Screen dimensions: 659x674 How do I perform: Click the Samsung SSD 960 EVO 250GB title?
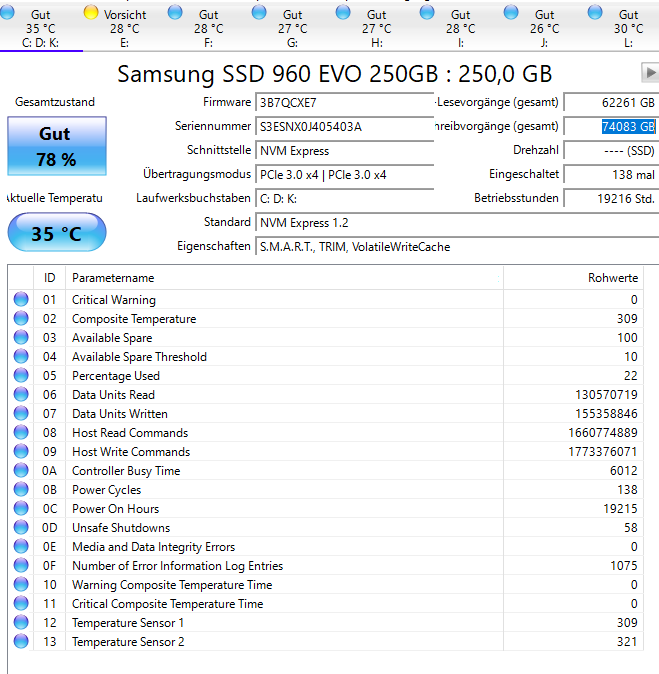[x=334, y=74]
